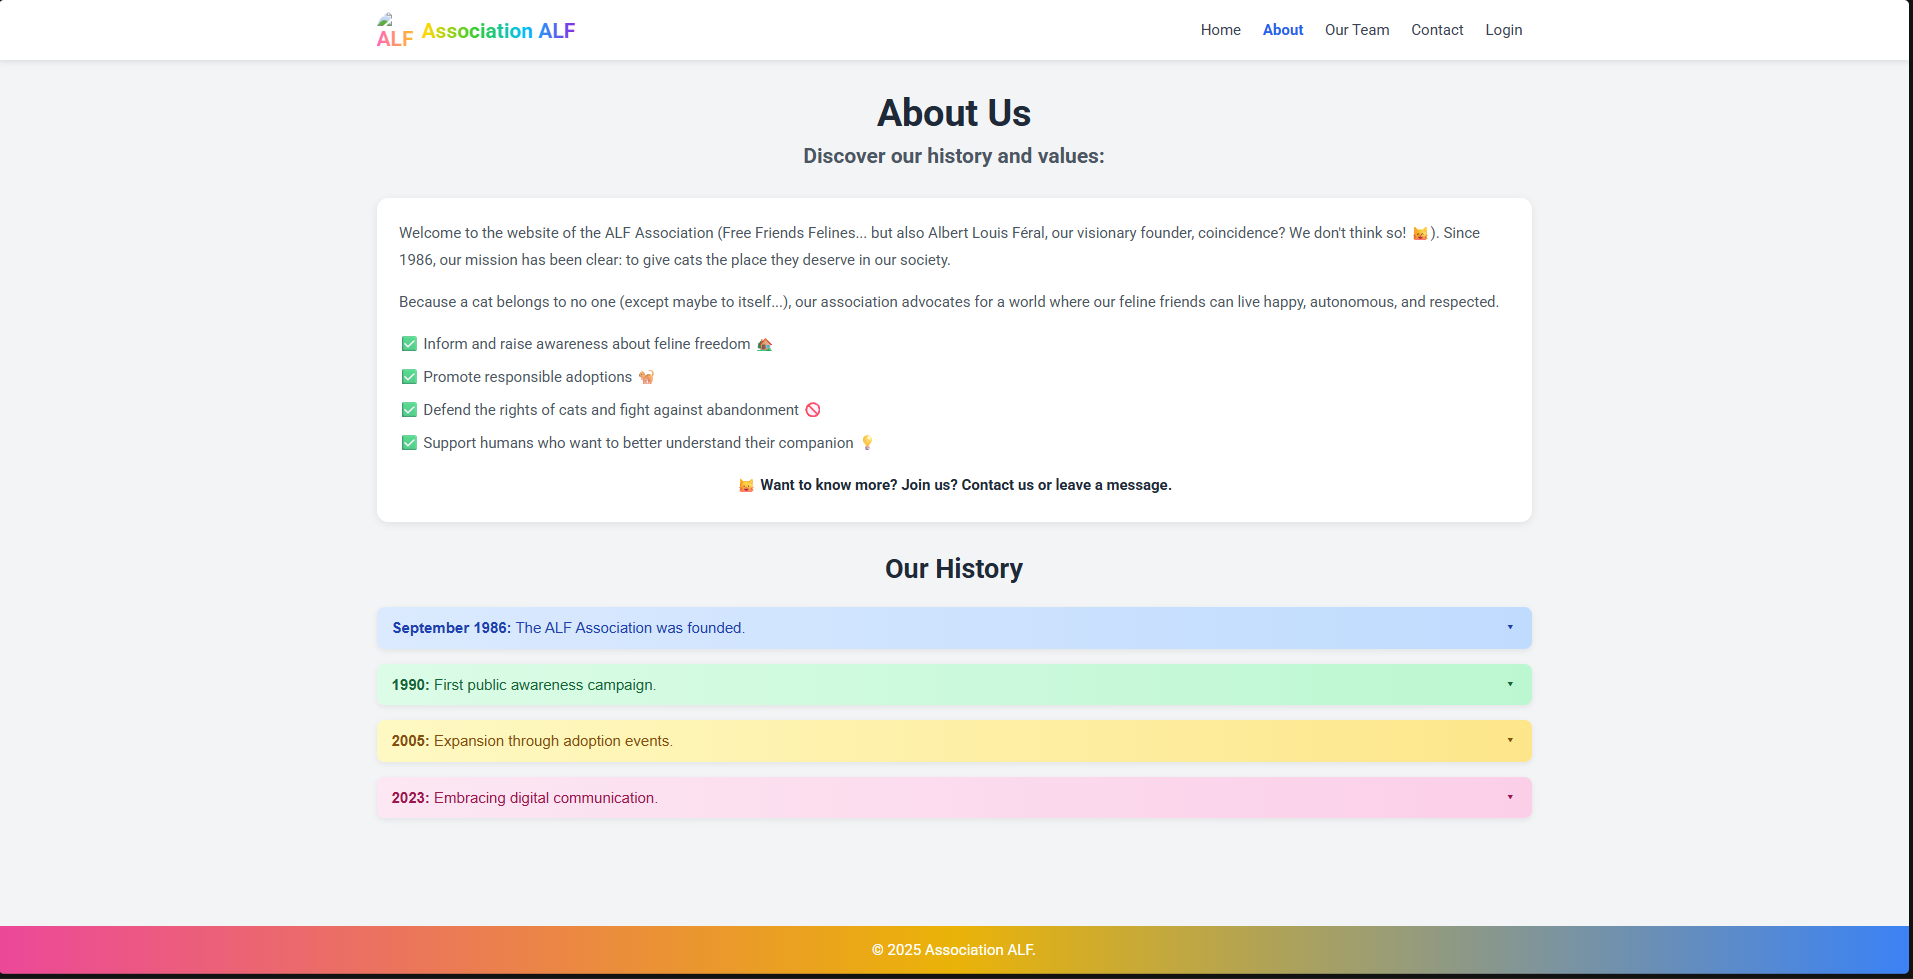Click the light bulb emoji after companion

coord(867,443)
